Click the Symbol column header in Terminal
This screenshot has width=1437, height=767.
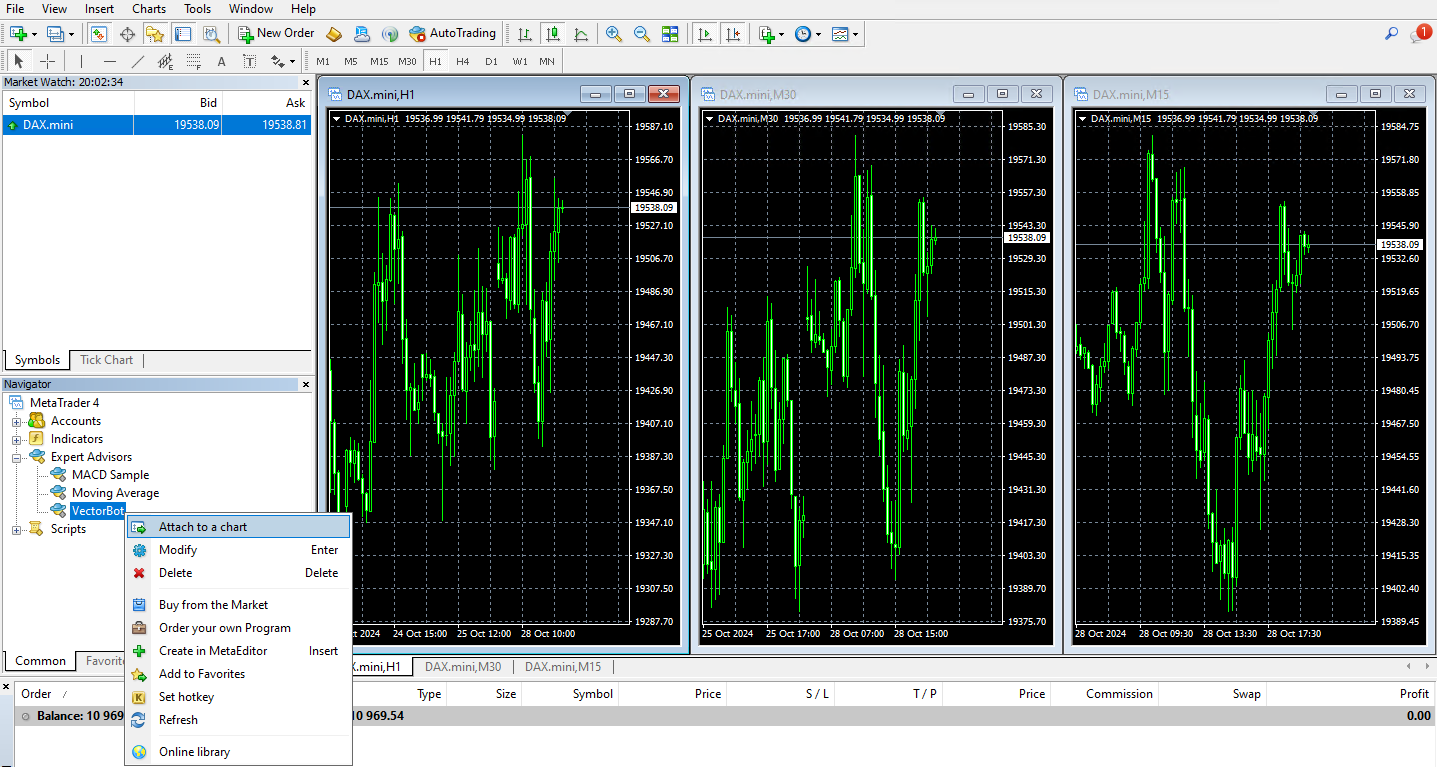pos(593,694)
